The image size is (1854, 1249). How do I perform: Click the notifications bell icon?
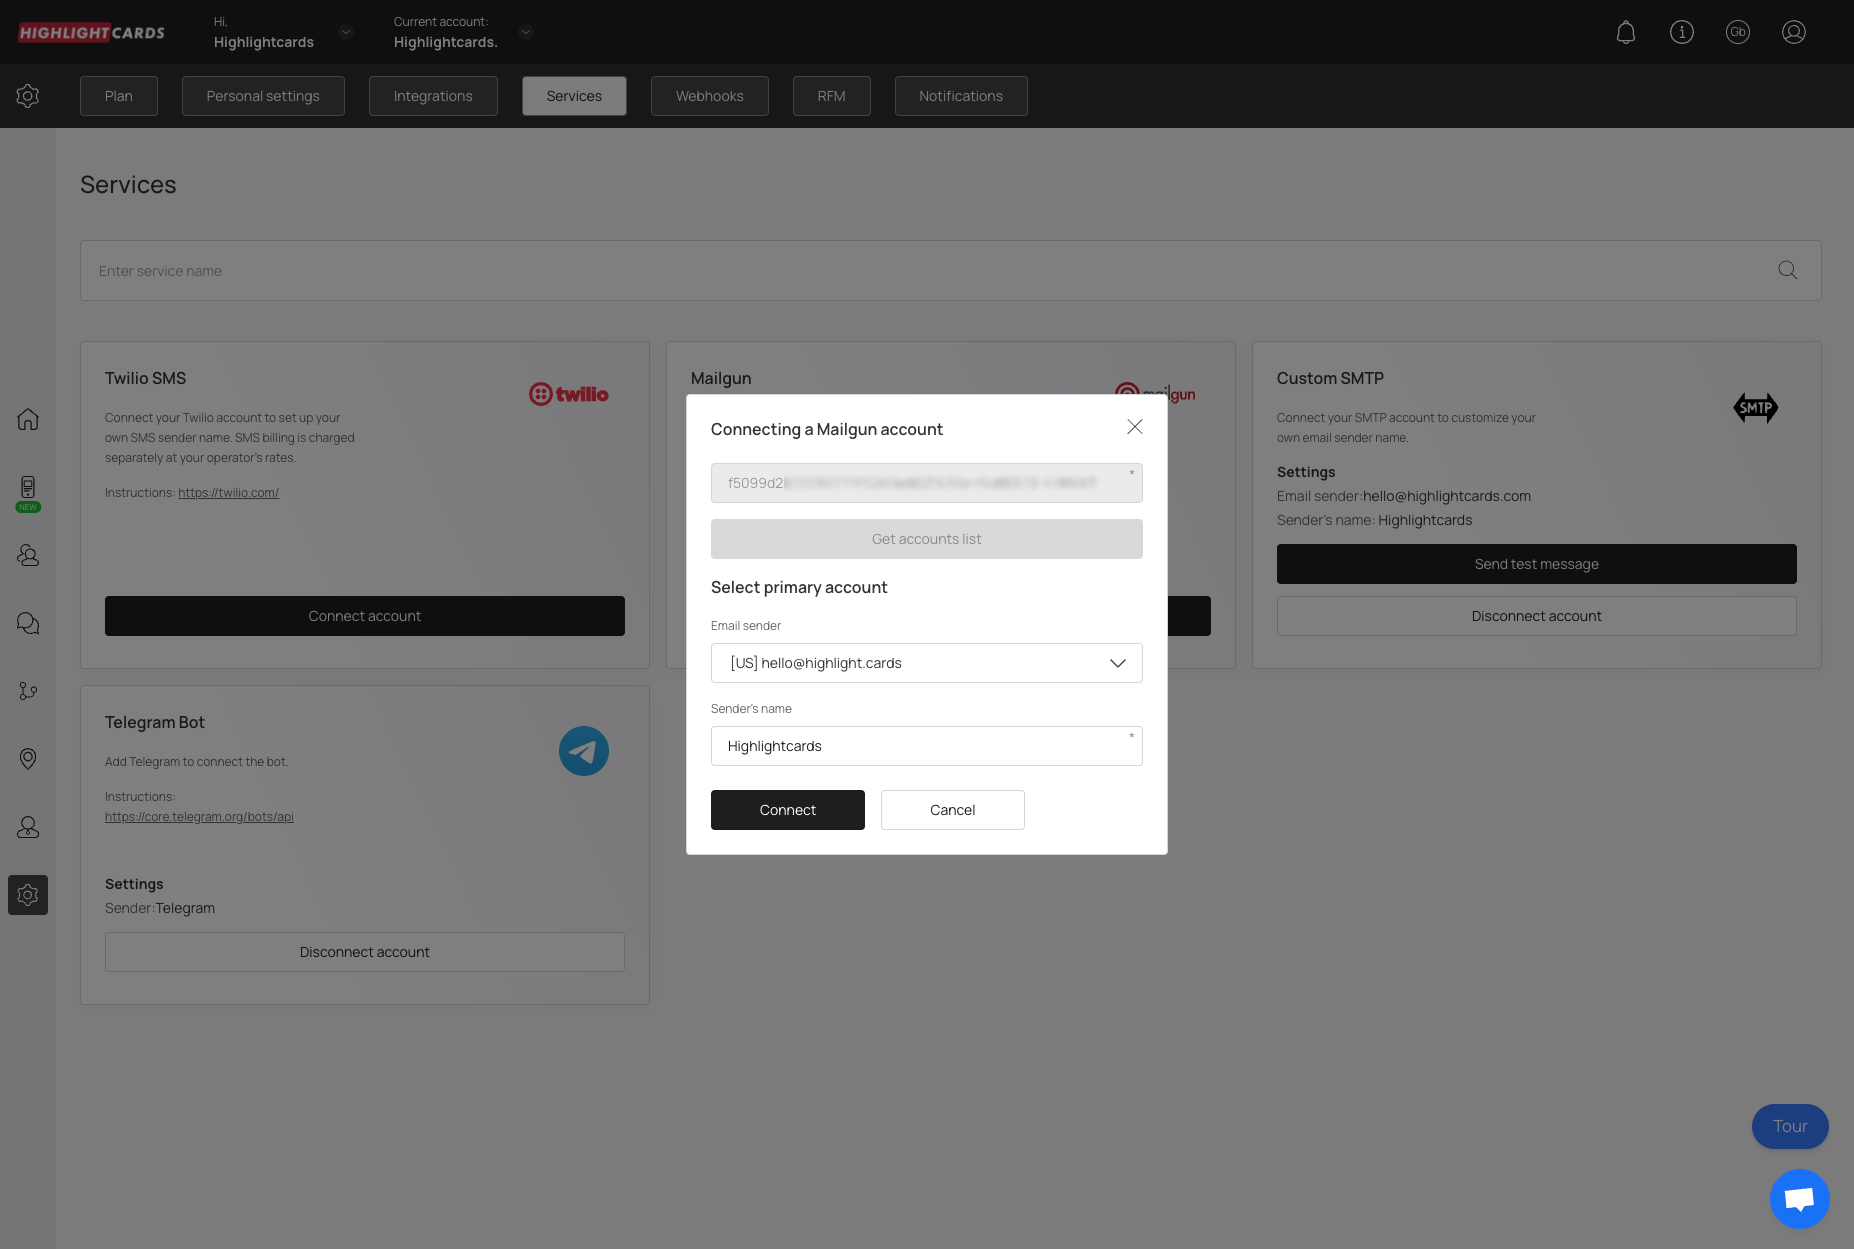coord(1626,32)
